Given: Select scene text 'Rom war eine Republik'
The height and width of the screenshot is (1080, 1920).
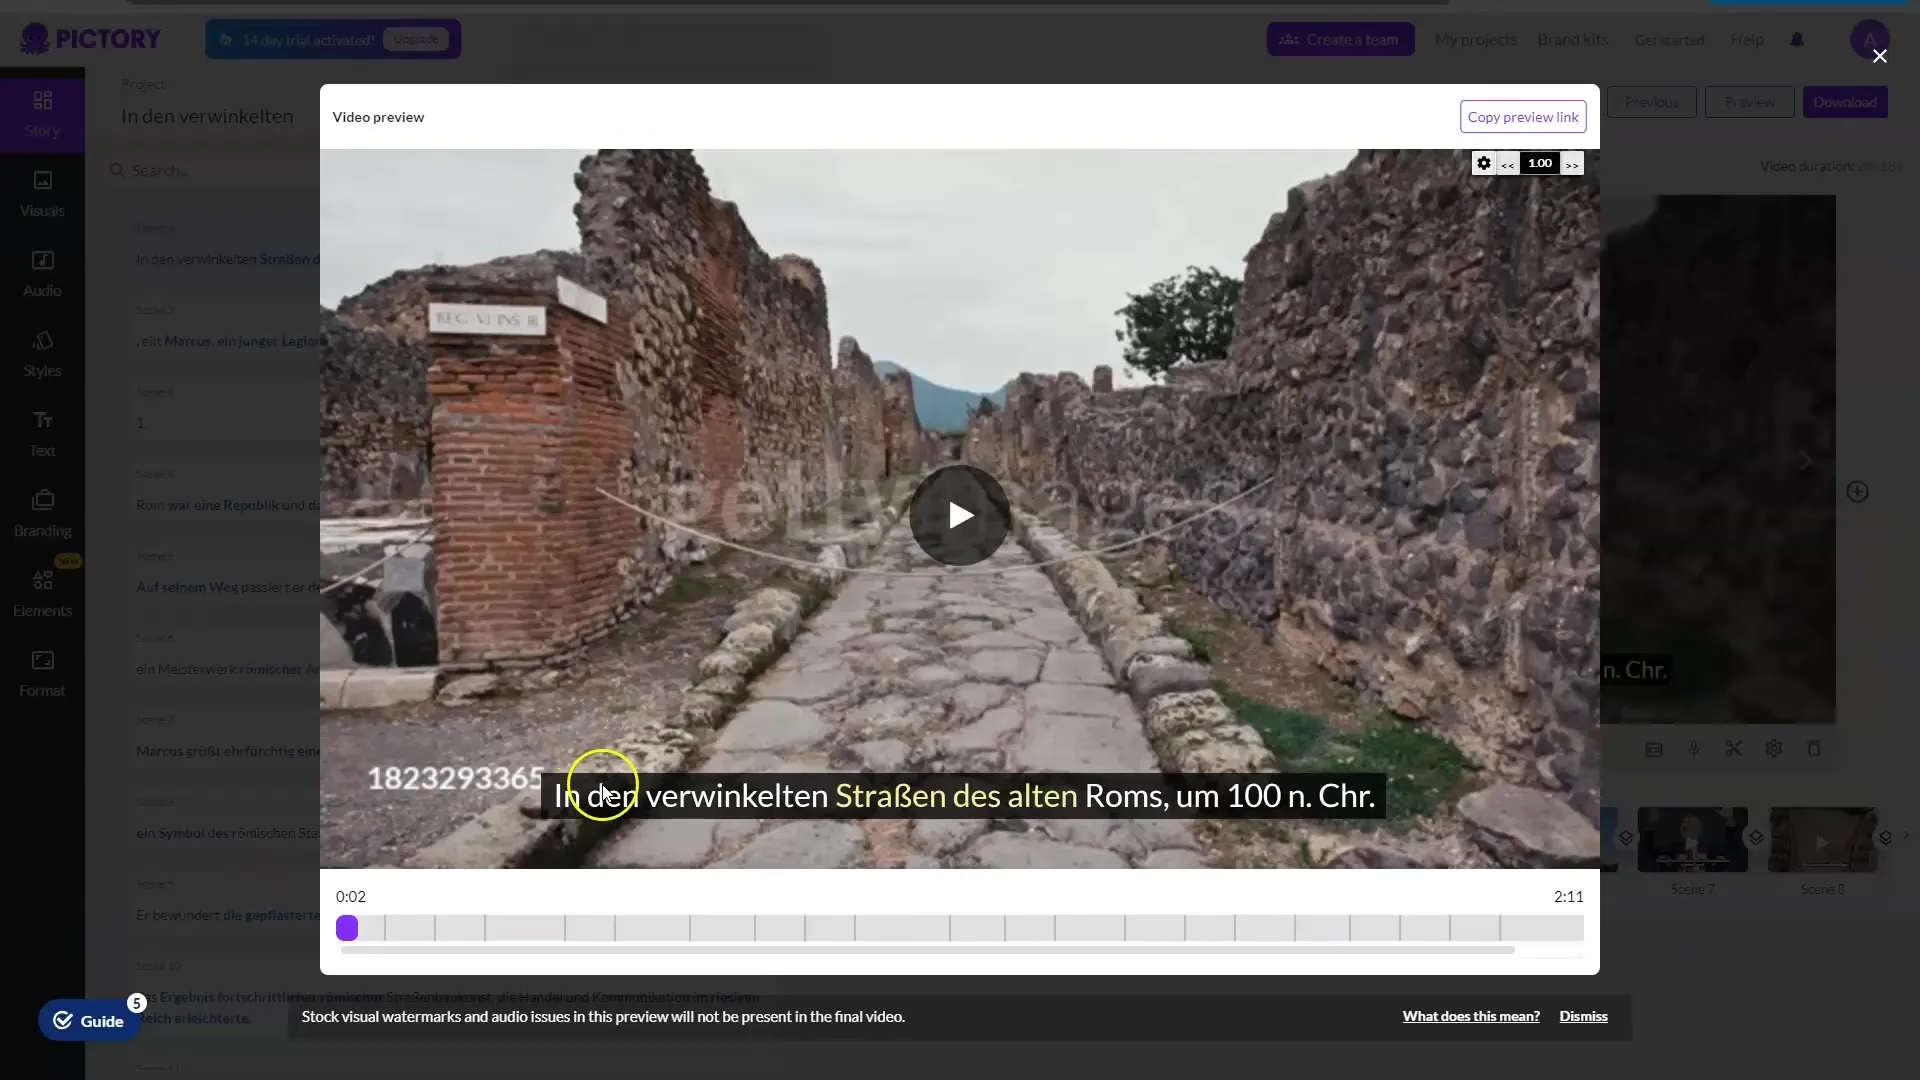Looking at the screenshot, I should [228, 505].
